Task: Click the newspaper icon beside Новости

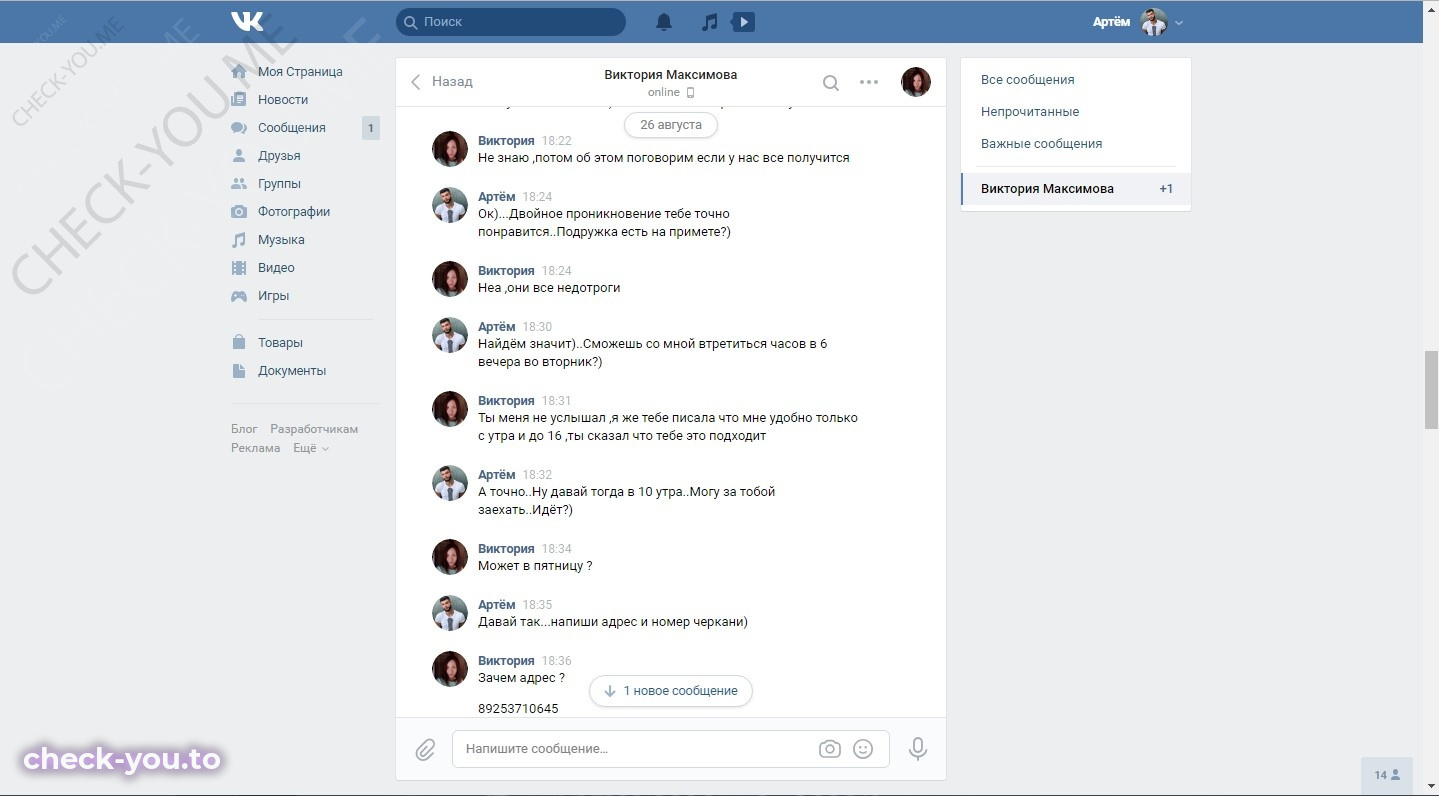Action: click(x=239, y=100)
